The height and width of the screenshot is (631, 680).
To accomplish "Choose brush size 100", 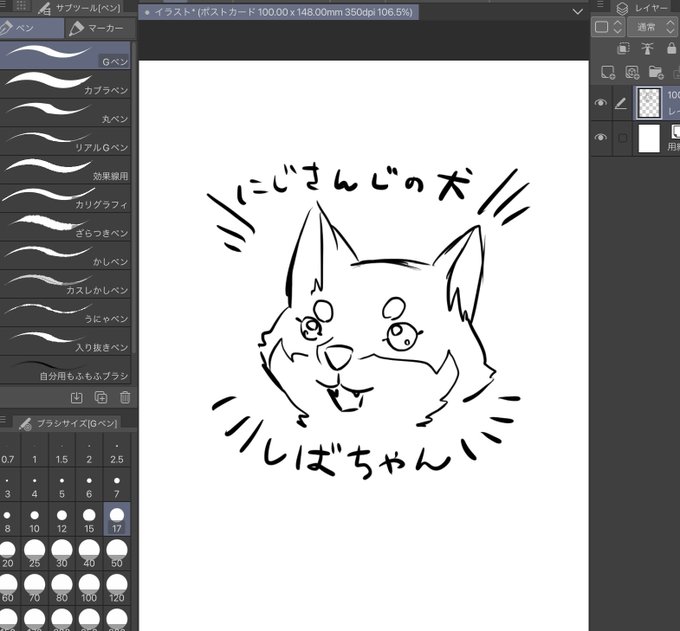I will [89, 589].
